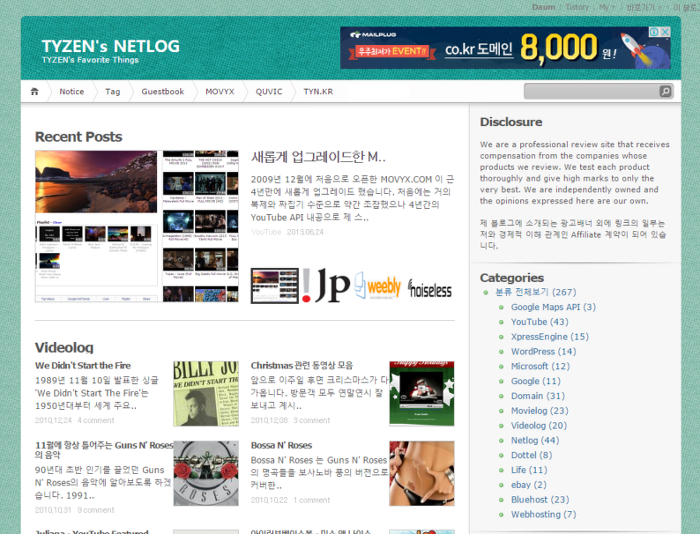700x534 pixels.
Task: Click '9 comment' under Guns N' Roses post
Action: tap(96, 510)
